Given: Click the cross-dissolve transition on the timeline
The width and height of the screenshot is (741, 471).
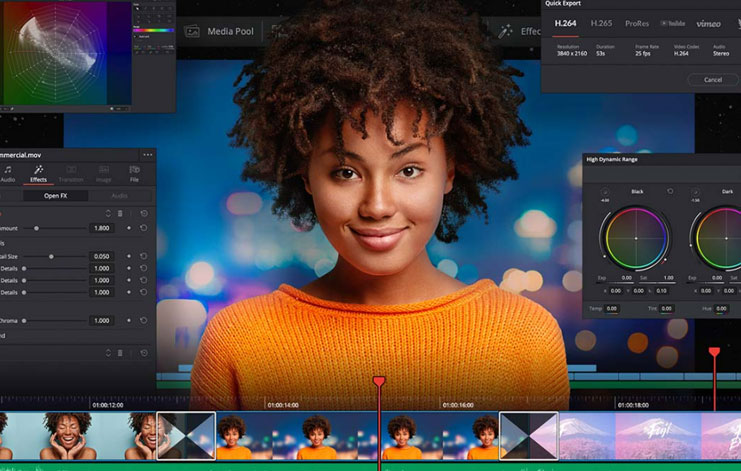Looking at the screenshot, I should point(186,436).
